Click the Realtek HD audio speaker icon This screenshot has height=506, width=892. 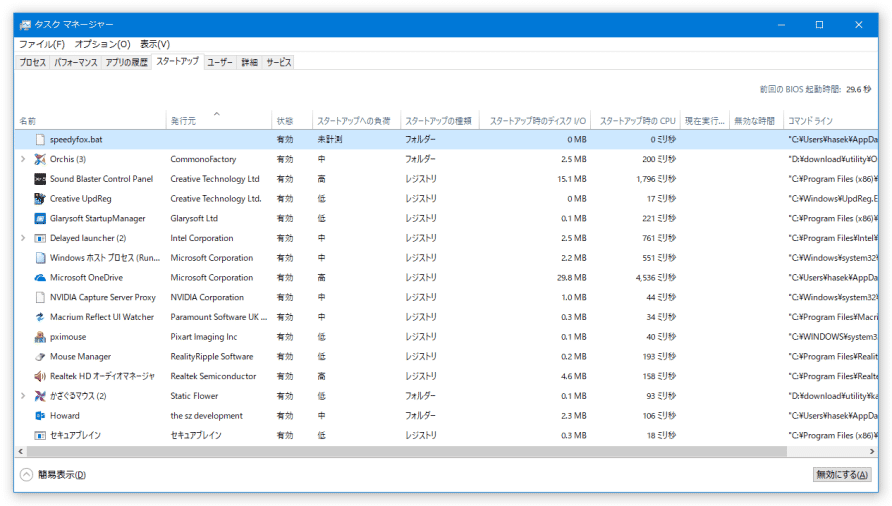point(40,376)
